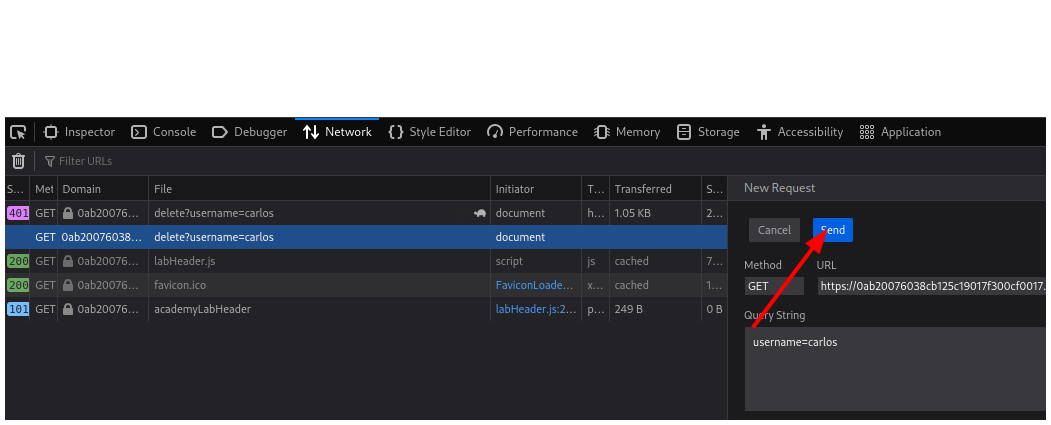The height and width of the screenshot is (425, 1051).
Task: Open the Inspector panel
Action: click(80, 132)
